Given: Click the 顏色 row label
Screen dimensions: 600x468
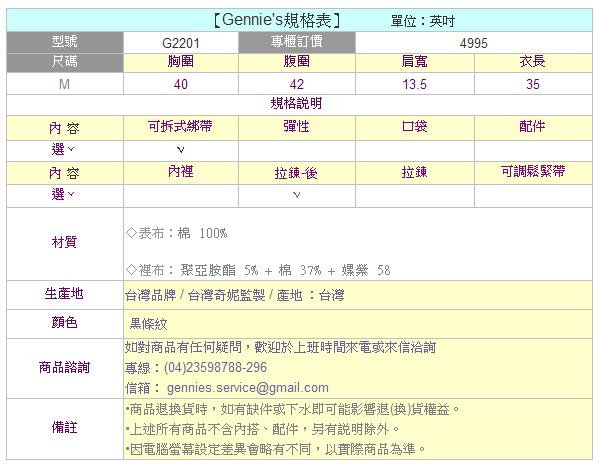Looking at the screenshot, I should (x=65, y=323).
